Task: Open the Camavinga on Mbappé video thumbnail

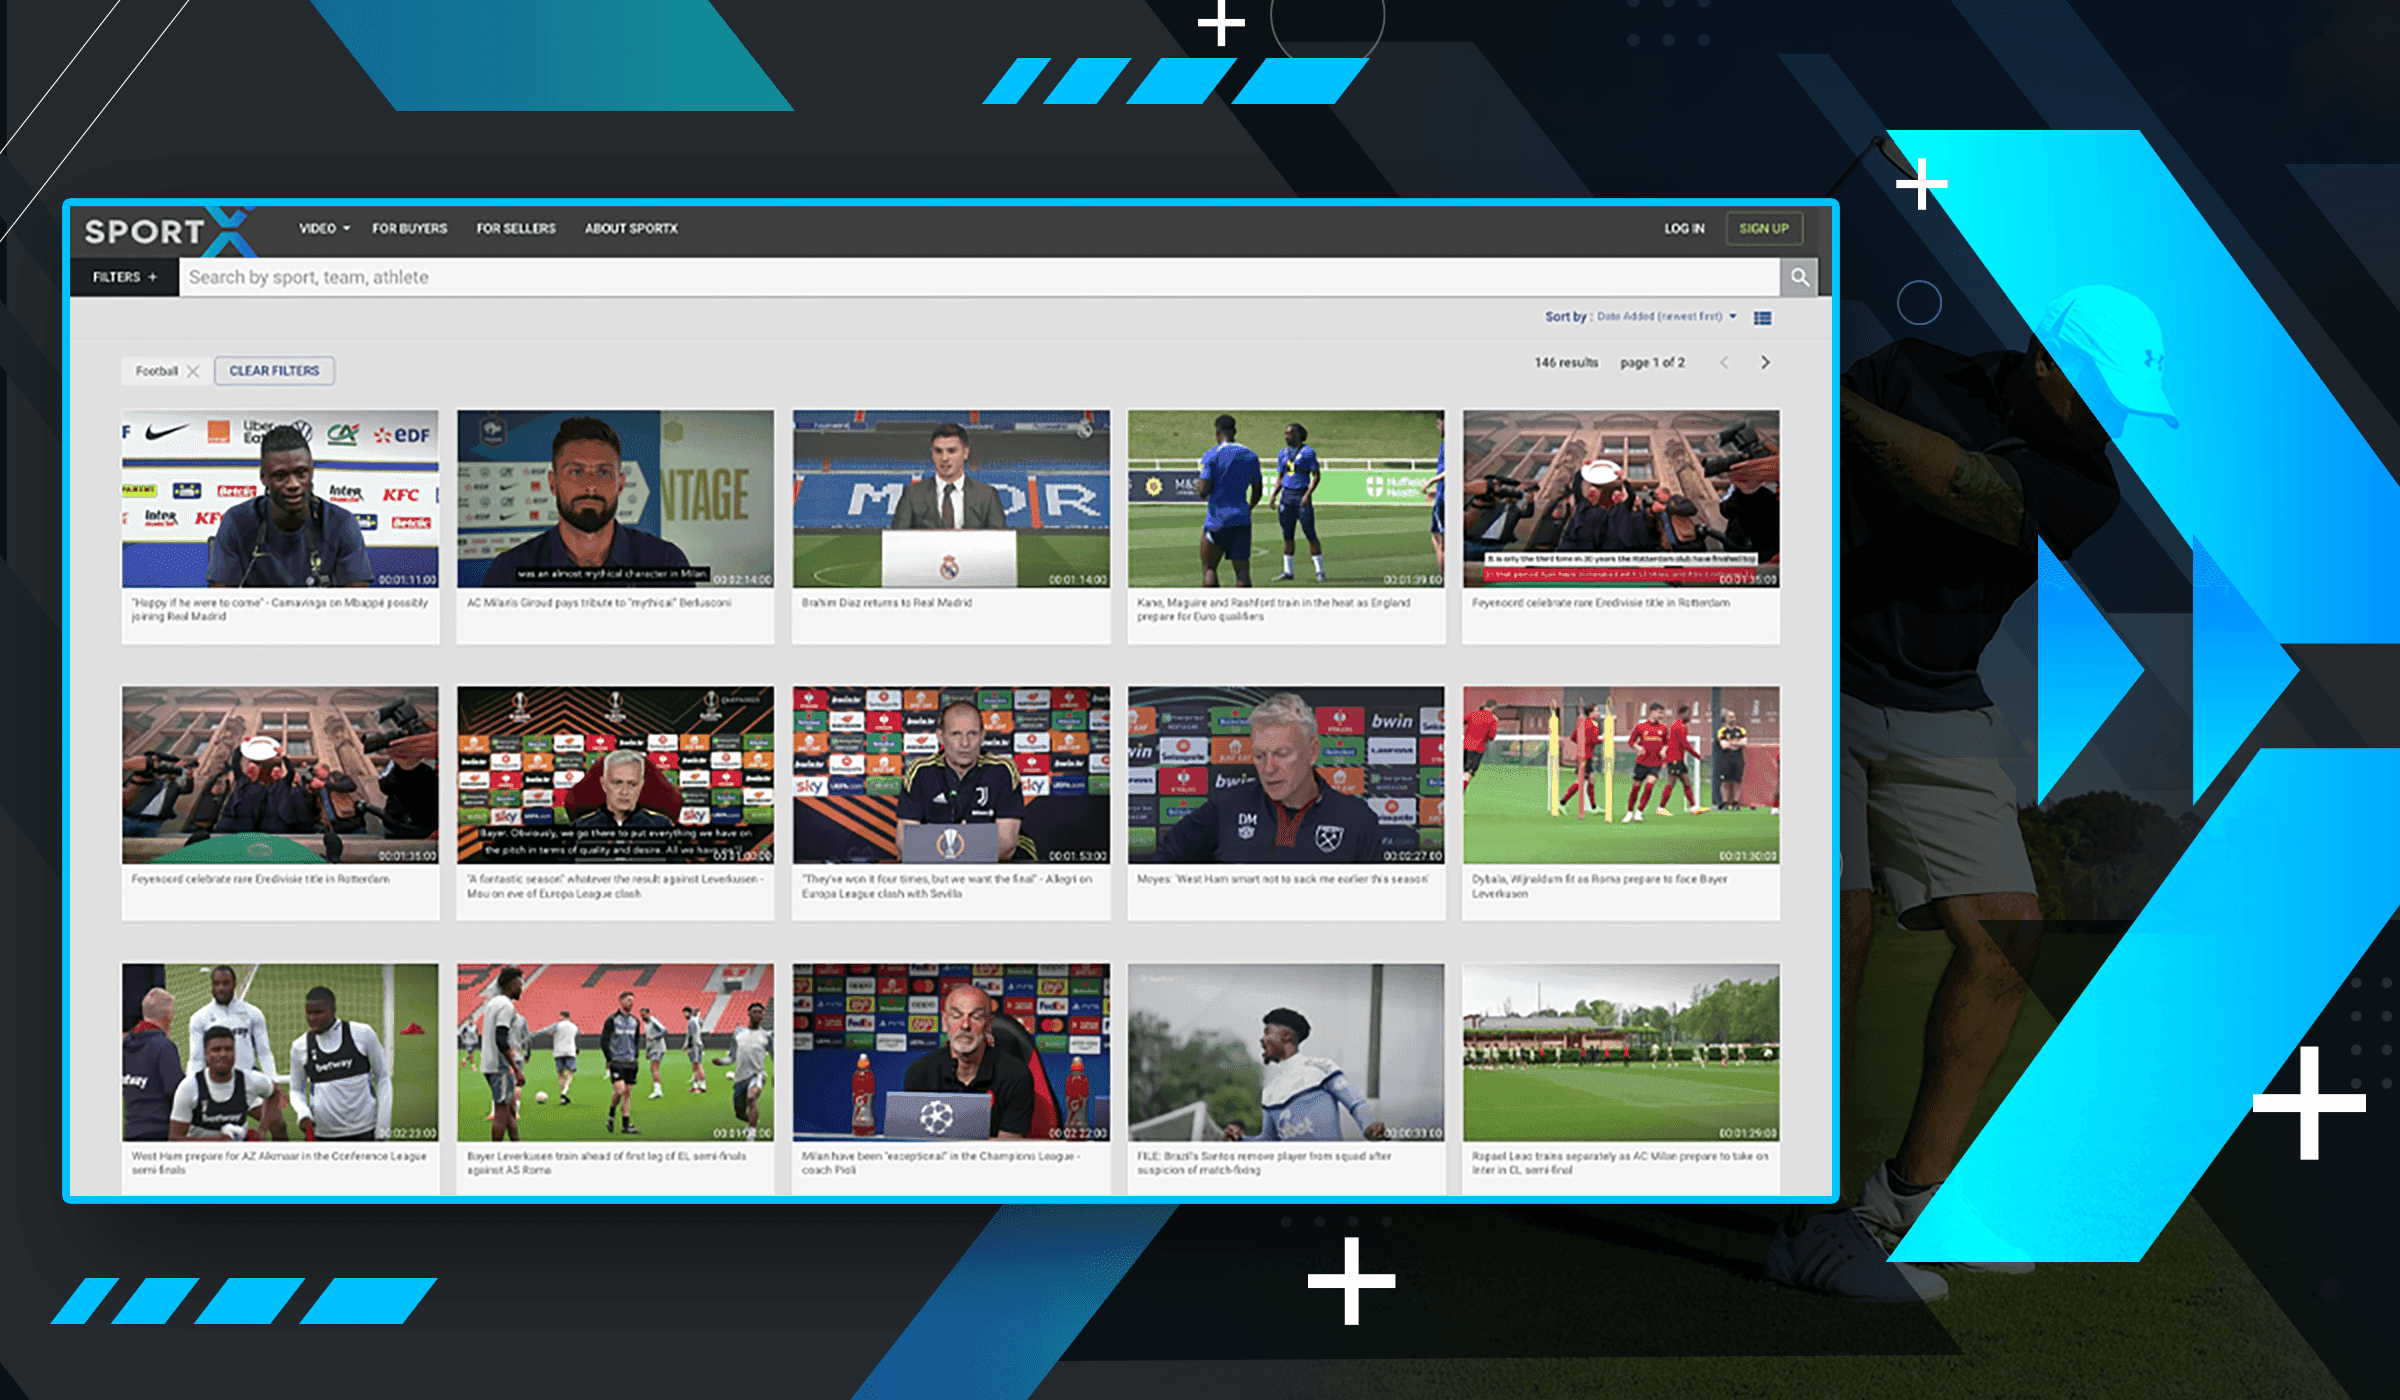Action: point(280,499)
